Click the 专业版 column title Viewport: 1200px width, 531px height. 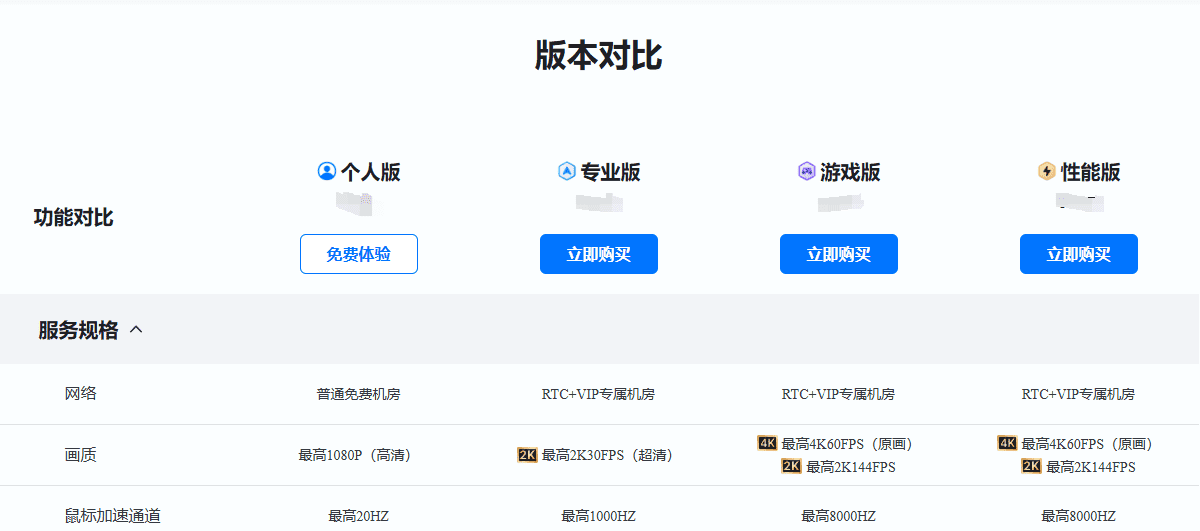pyautogui.click(x=611, y=172)
